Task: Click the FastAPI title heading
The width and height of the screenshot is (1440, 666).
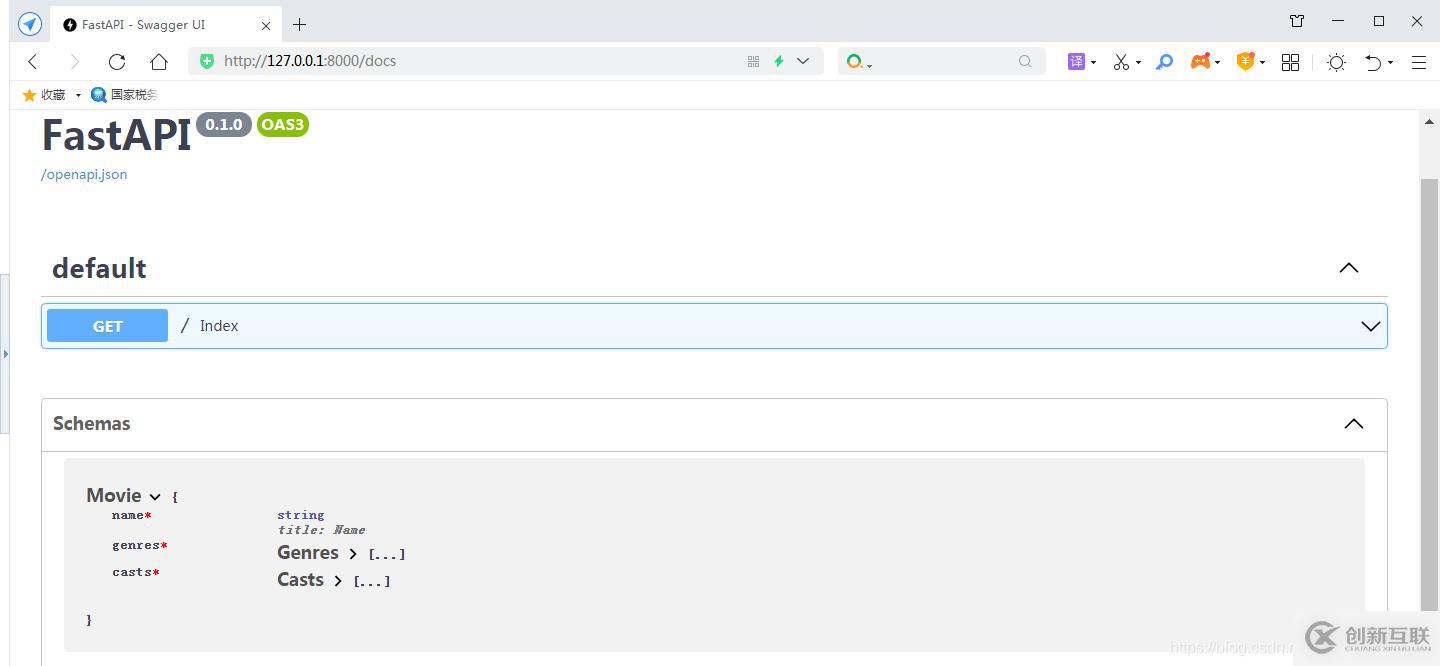Action: point(116,134)
